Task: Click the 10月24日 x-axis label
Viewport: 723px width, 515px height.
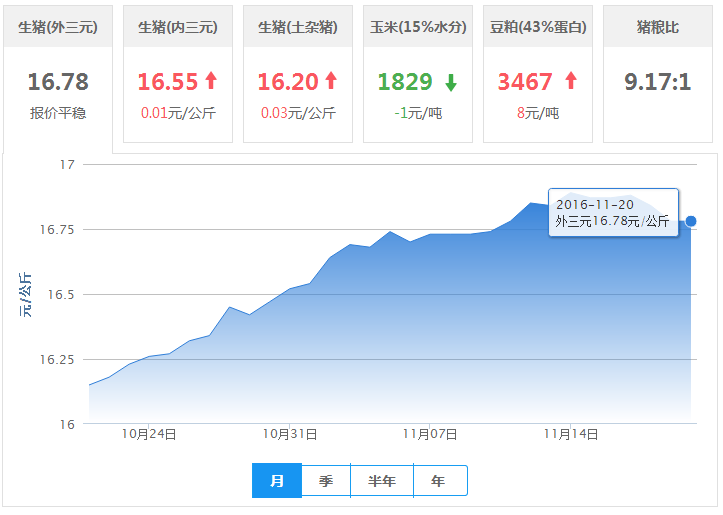Action: click(150, 434)
